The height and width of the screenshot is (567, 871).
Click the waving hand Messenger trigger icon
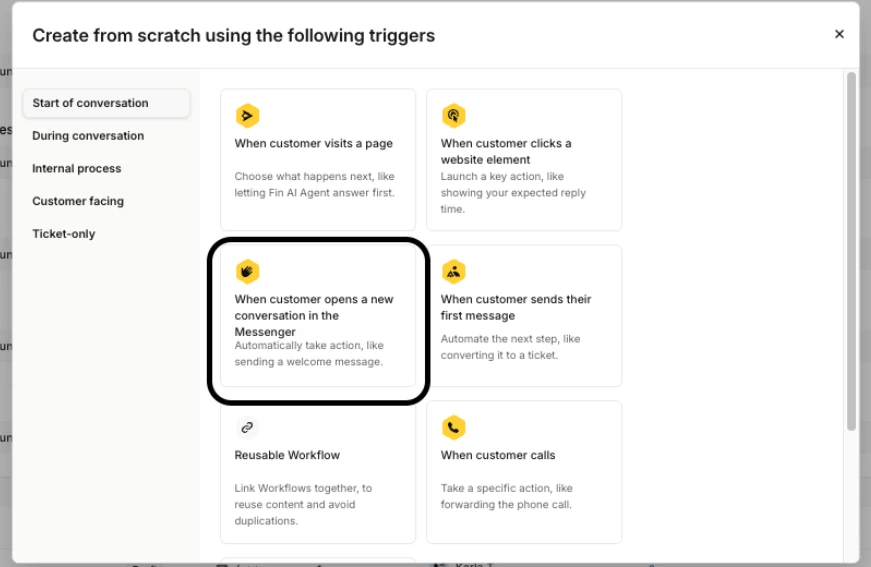(x=247, y=272)
